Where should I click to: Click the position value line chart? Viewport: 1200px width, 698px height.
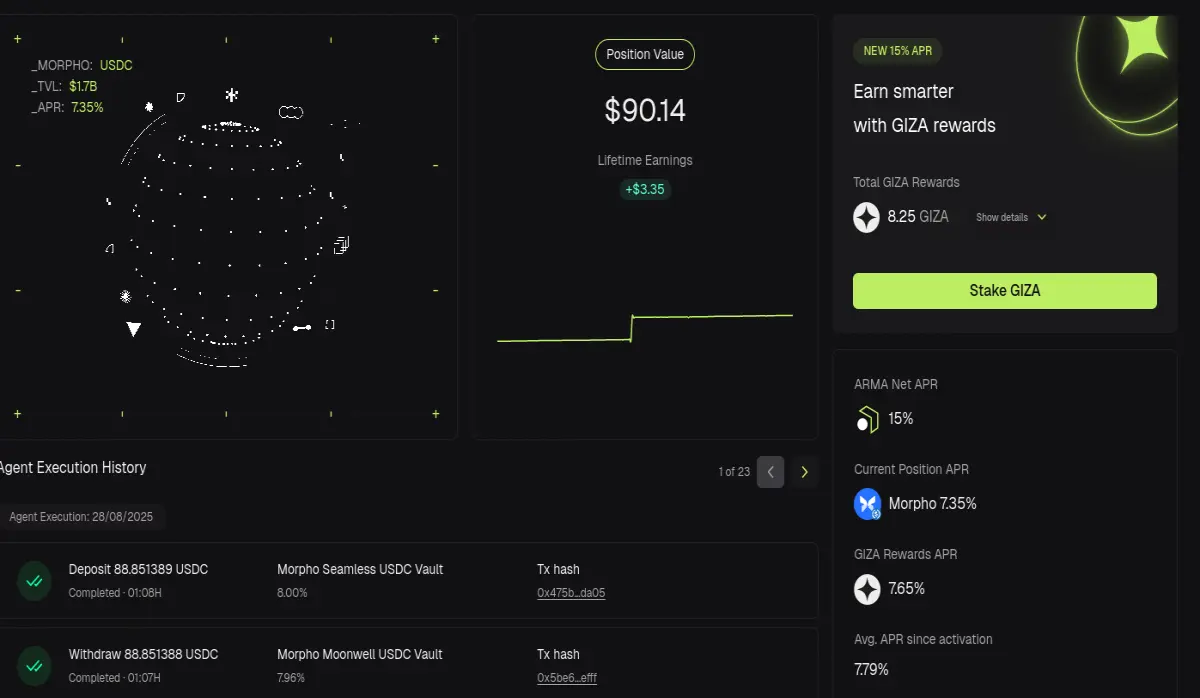645,329
